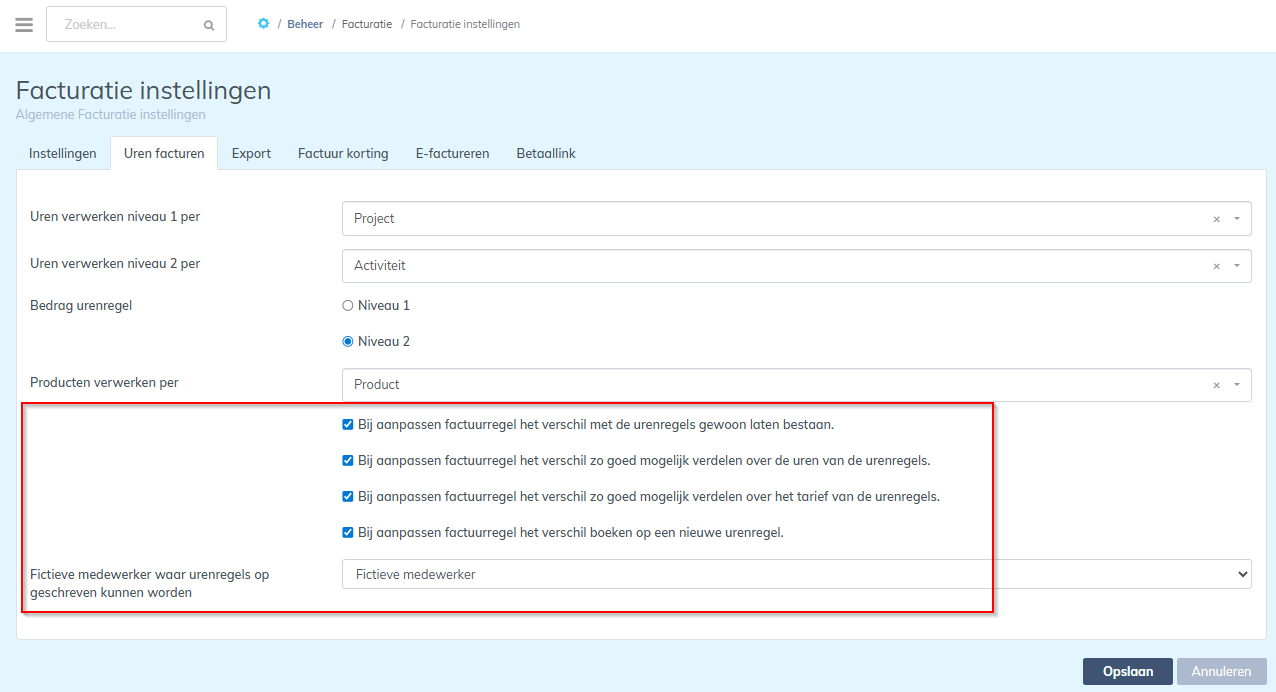Open Uren verwerken niveau 1 Project dropdown
This screenshot has height=692, width=1276.
[x=796, y=219]
